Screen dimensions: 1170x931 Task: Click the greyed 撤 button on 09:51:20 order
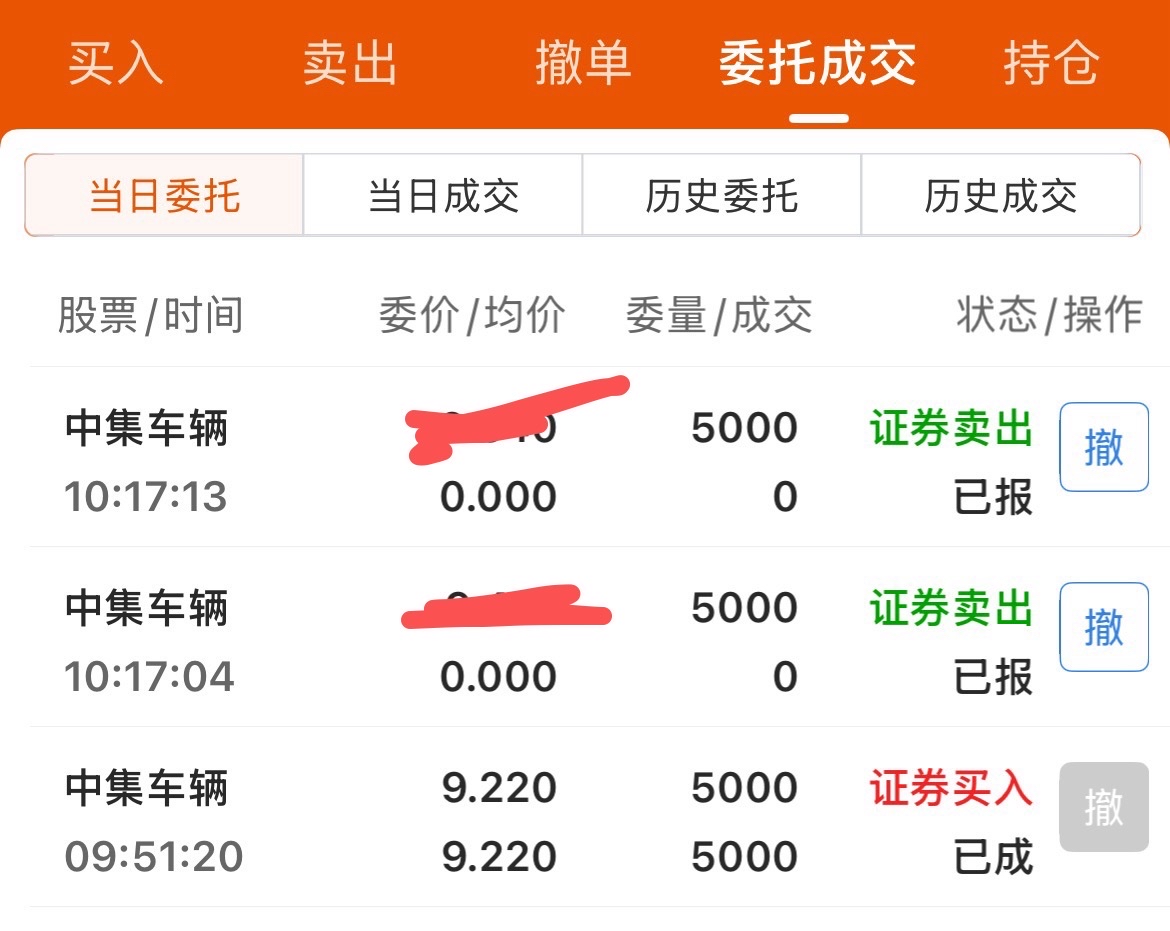pos(1104,806)
